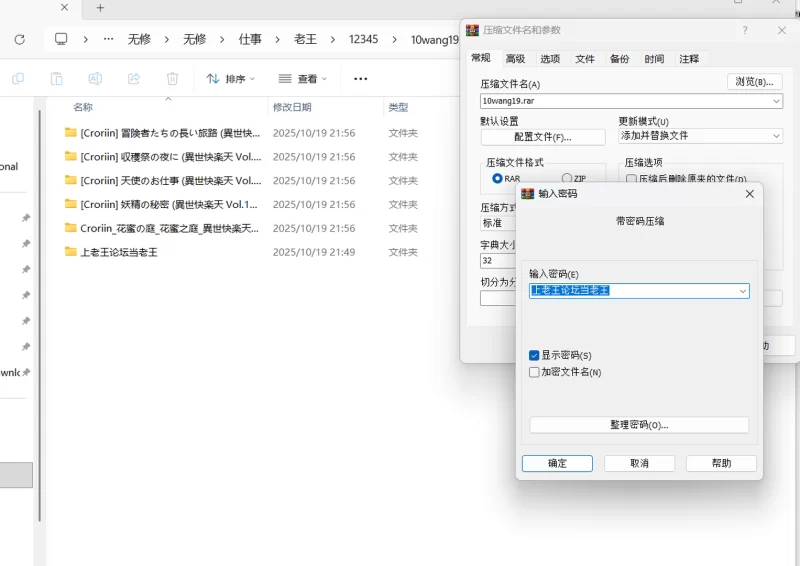Click the rename icon in Explorer toolbar
Image resolution: width=800 pixels, height=566 pixels.
(x=95, y=79)
